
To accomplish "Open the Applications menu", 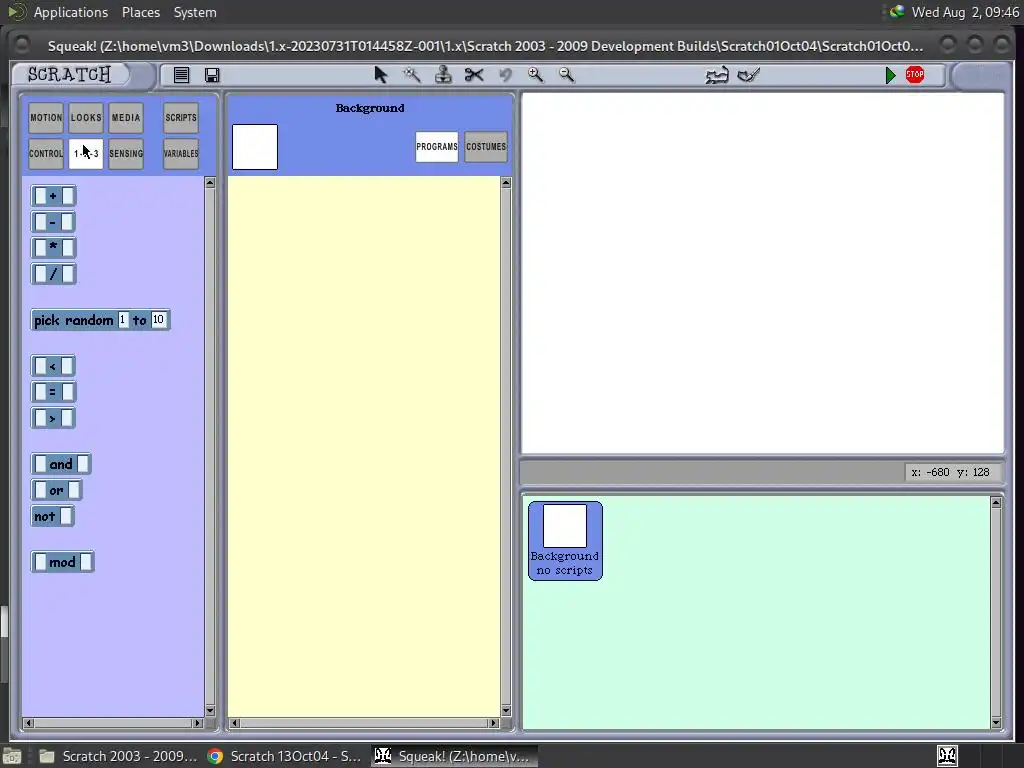I will (71, 12).
